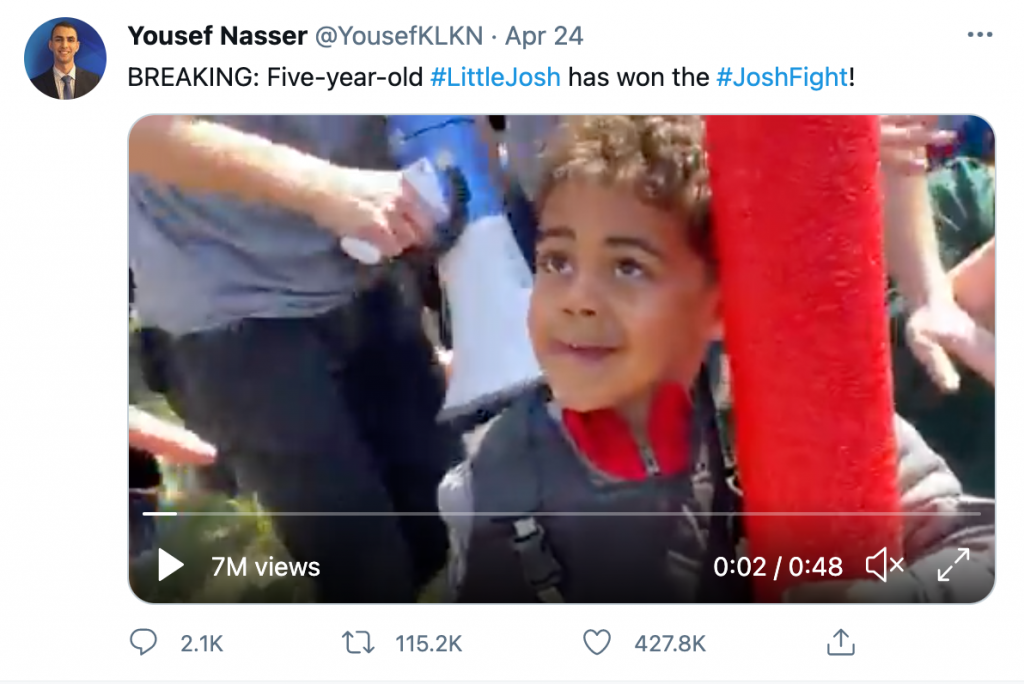Open the Apr 24 tweet timestamp

pyautogui.click(x=544, y=37)
